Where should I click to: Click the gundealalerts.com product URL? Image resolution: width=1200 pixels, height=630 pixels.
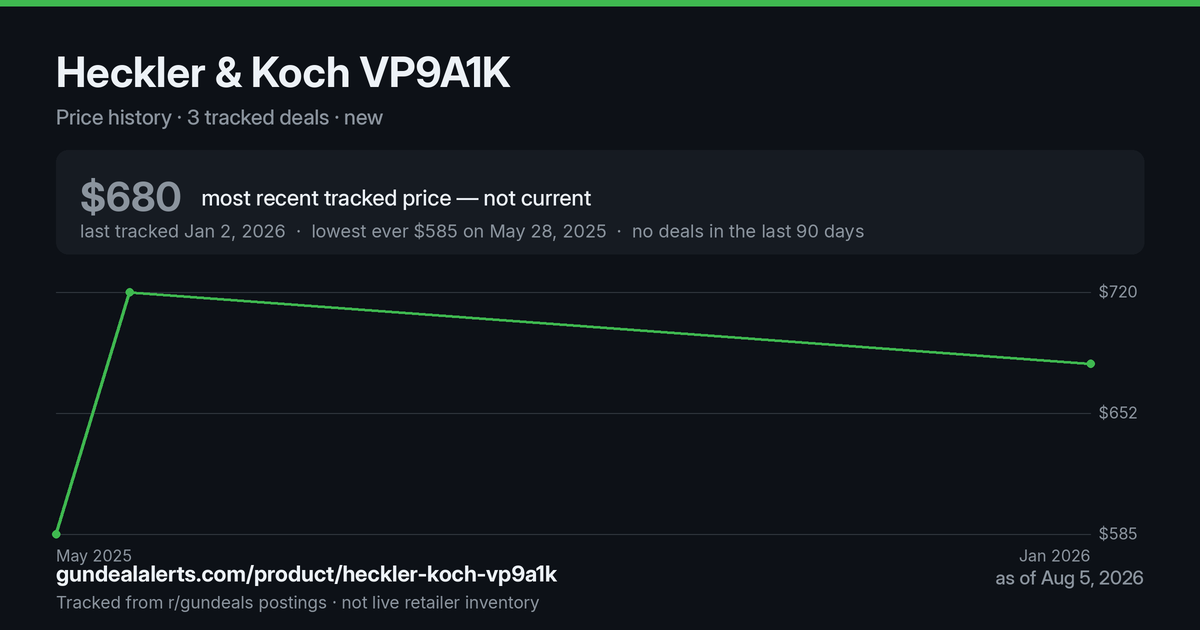click(306, 575)
